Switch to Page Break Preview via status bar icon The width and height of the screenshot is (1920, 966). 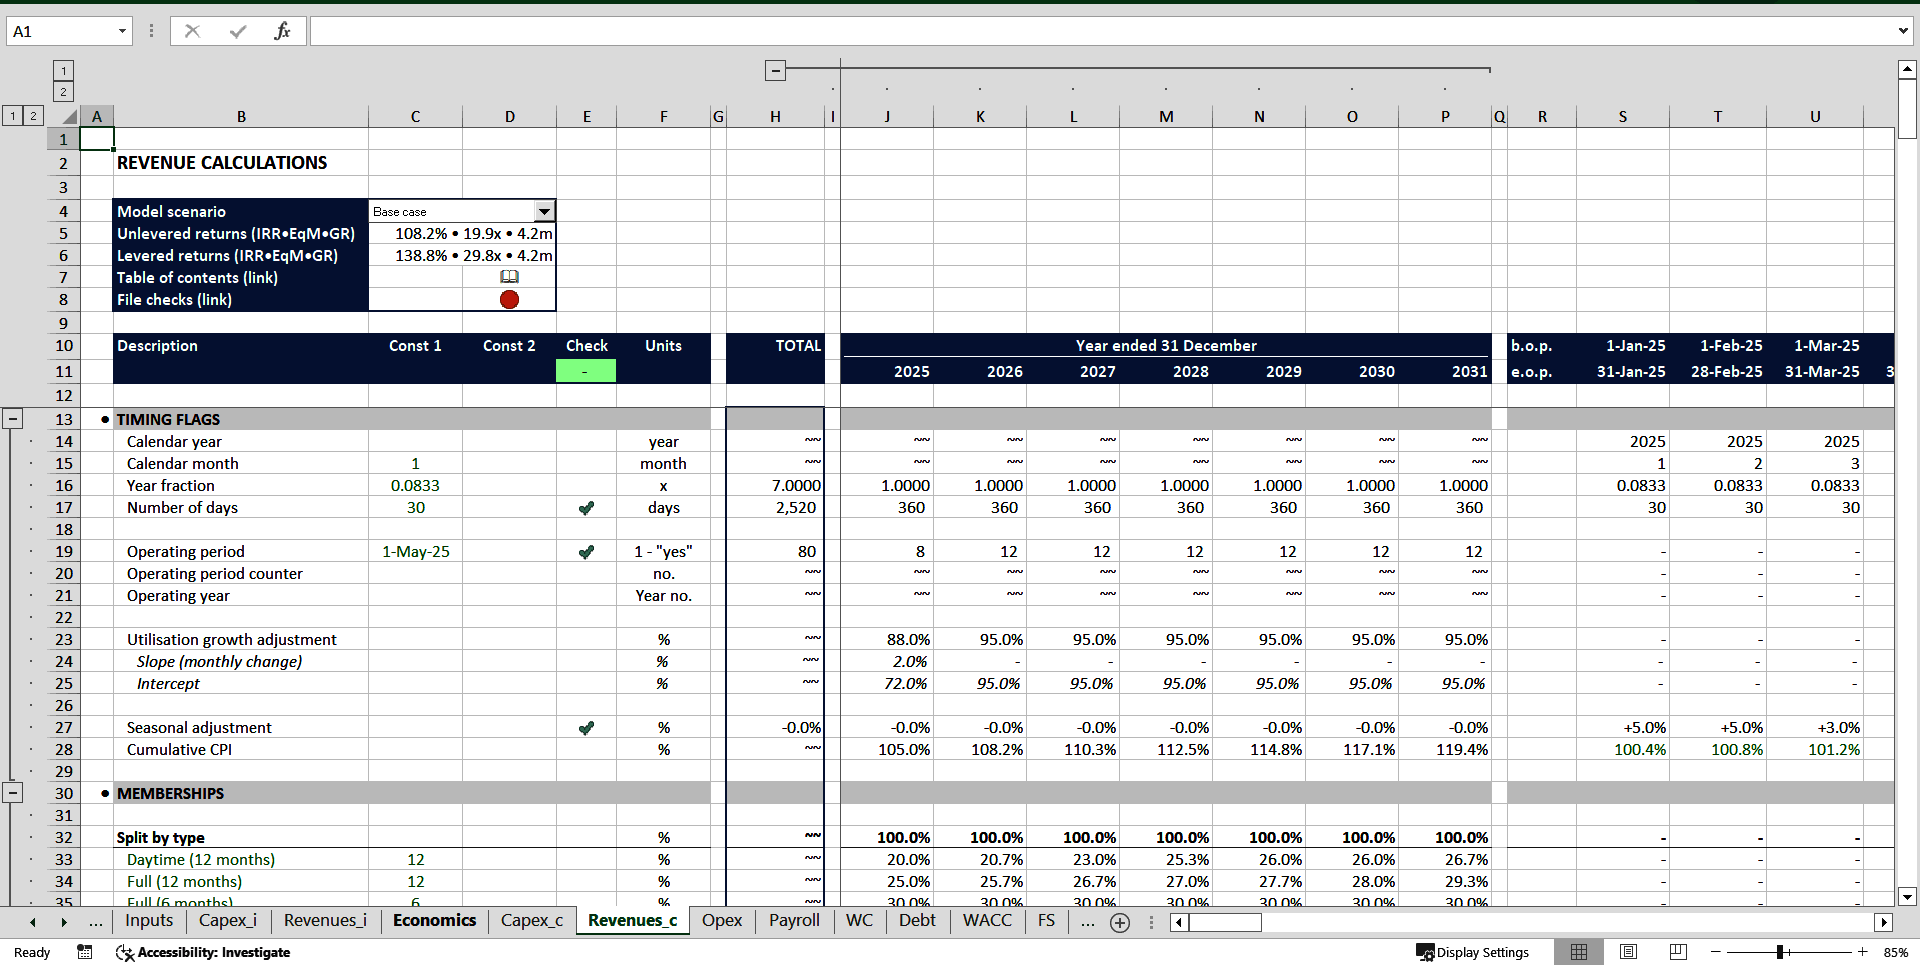pyautogui.click(x=1678, y=952)
